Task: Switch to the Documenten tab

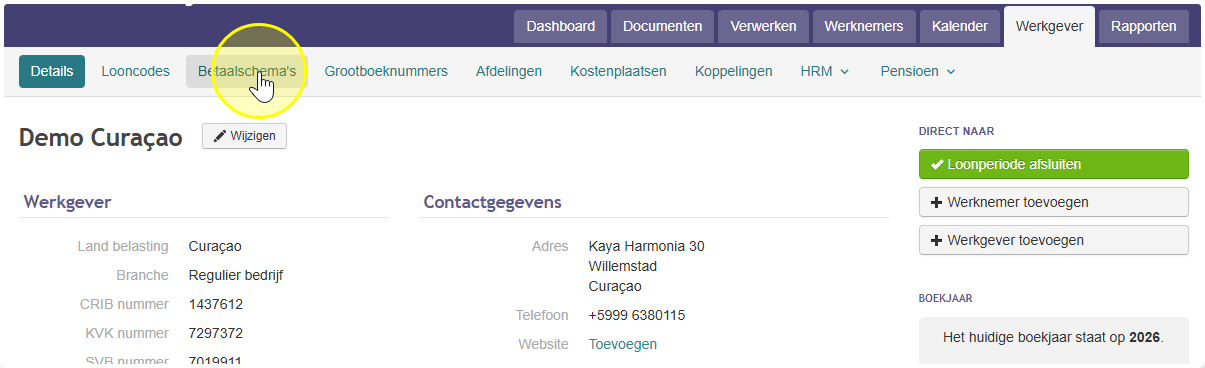Action: 662,26
